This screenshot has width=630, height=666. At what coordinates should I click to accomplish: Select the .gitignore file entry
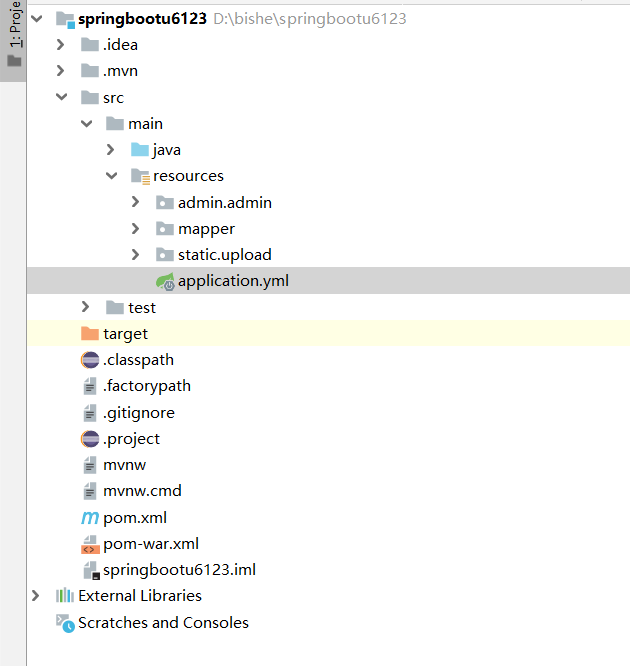[138, 412]
